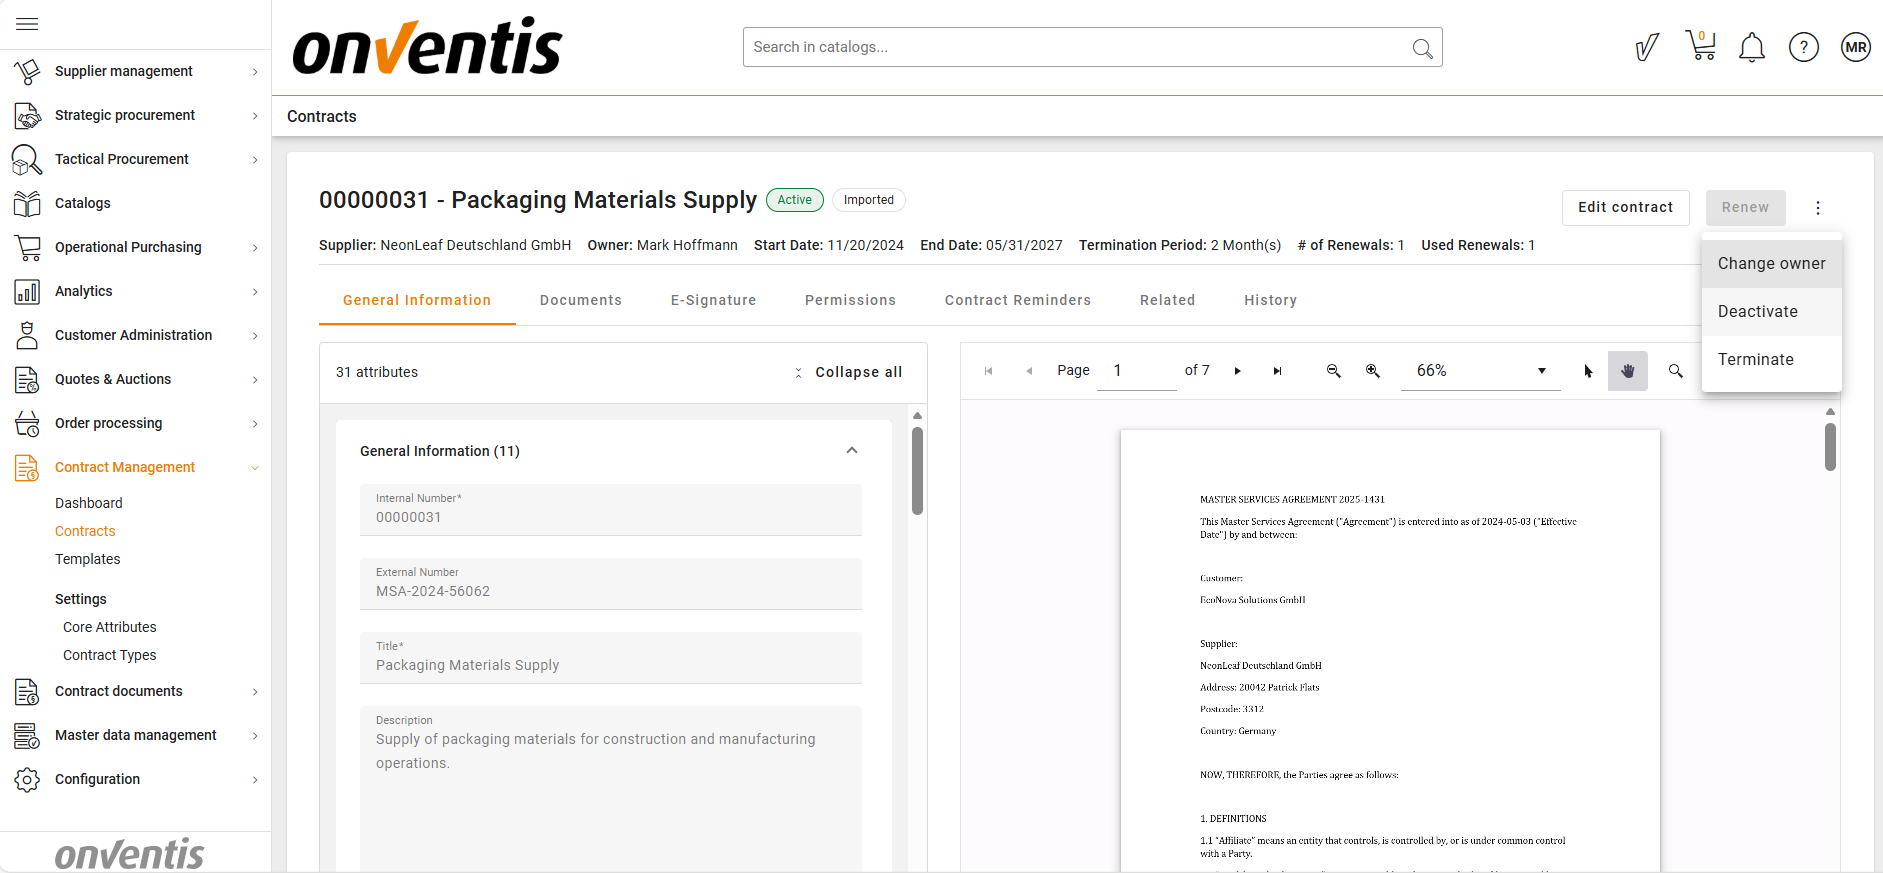Collapse the General Information (11) section
The image size is (1883, 873).
[x=851, y=451]
